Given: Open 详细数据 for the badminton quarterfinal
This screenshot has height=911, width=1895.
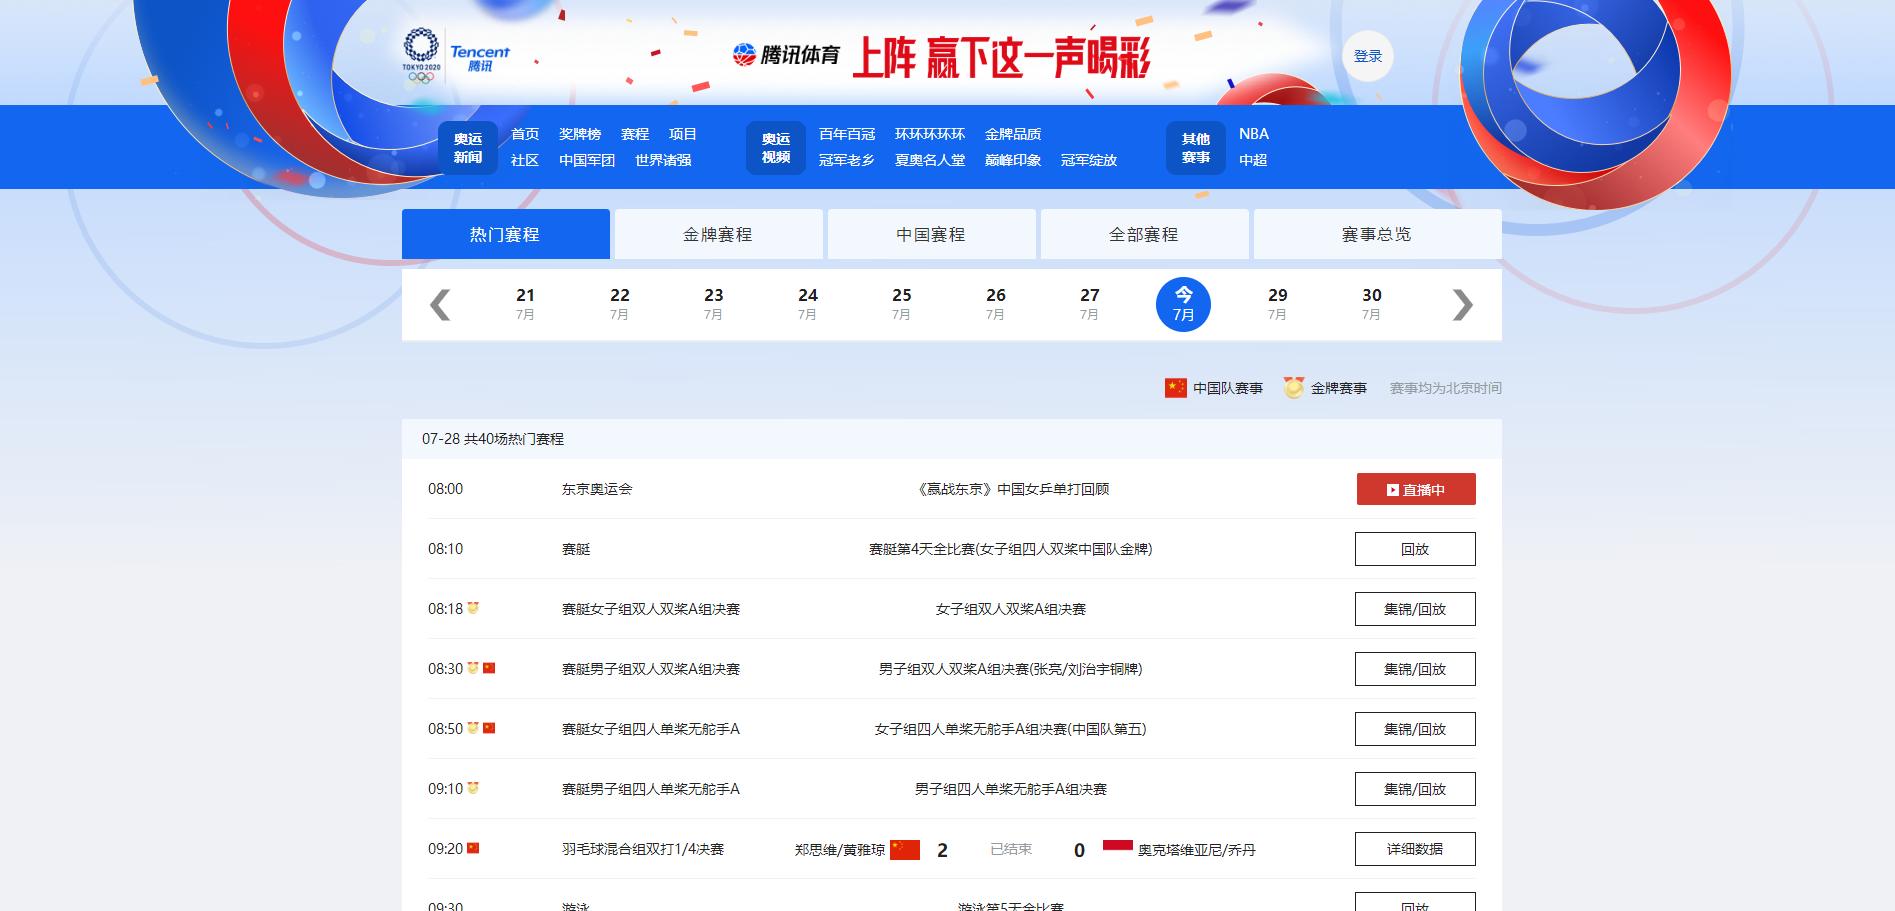Looking at the screenshot, I should pyautogui.click(x=1414, y=848).
